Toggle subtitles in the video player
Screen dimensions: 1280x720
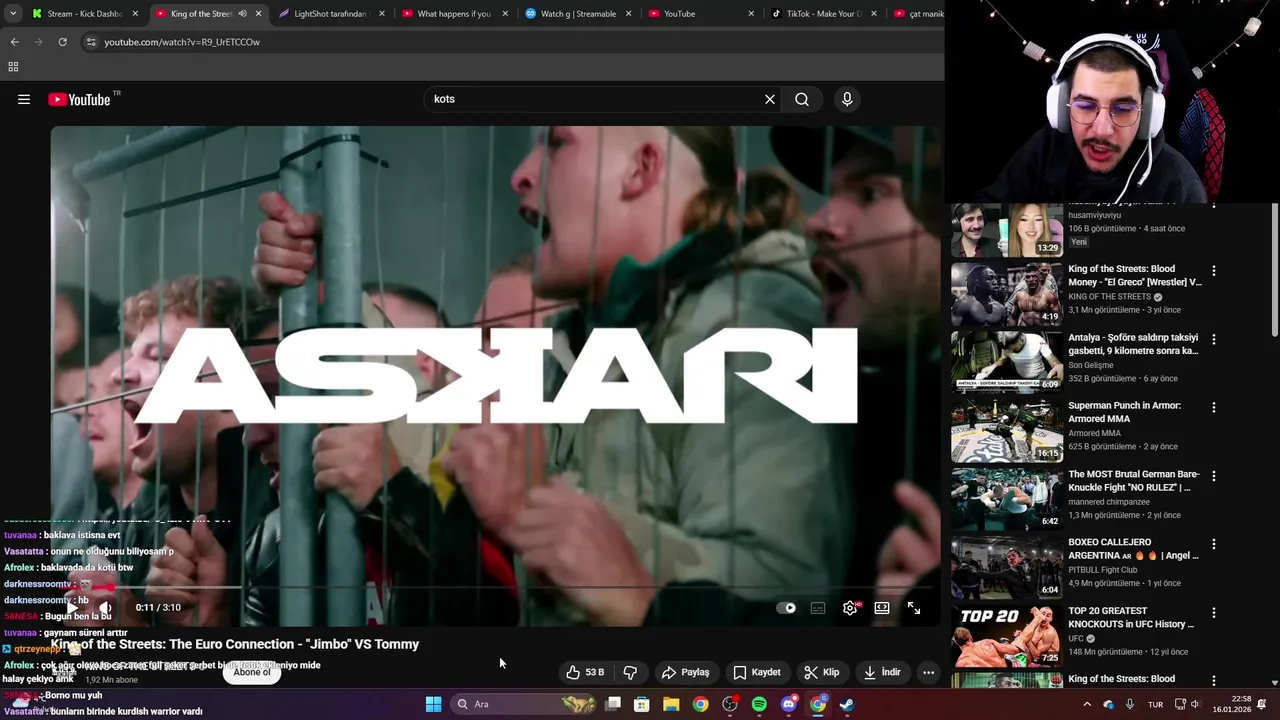coord(818,608)
